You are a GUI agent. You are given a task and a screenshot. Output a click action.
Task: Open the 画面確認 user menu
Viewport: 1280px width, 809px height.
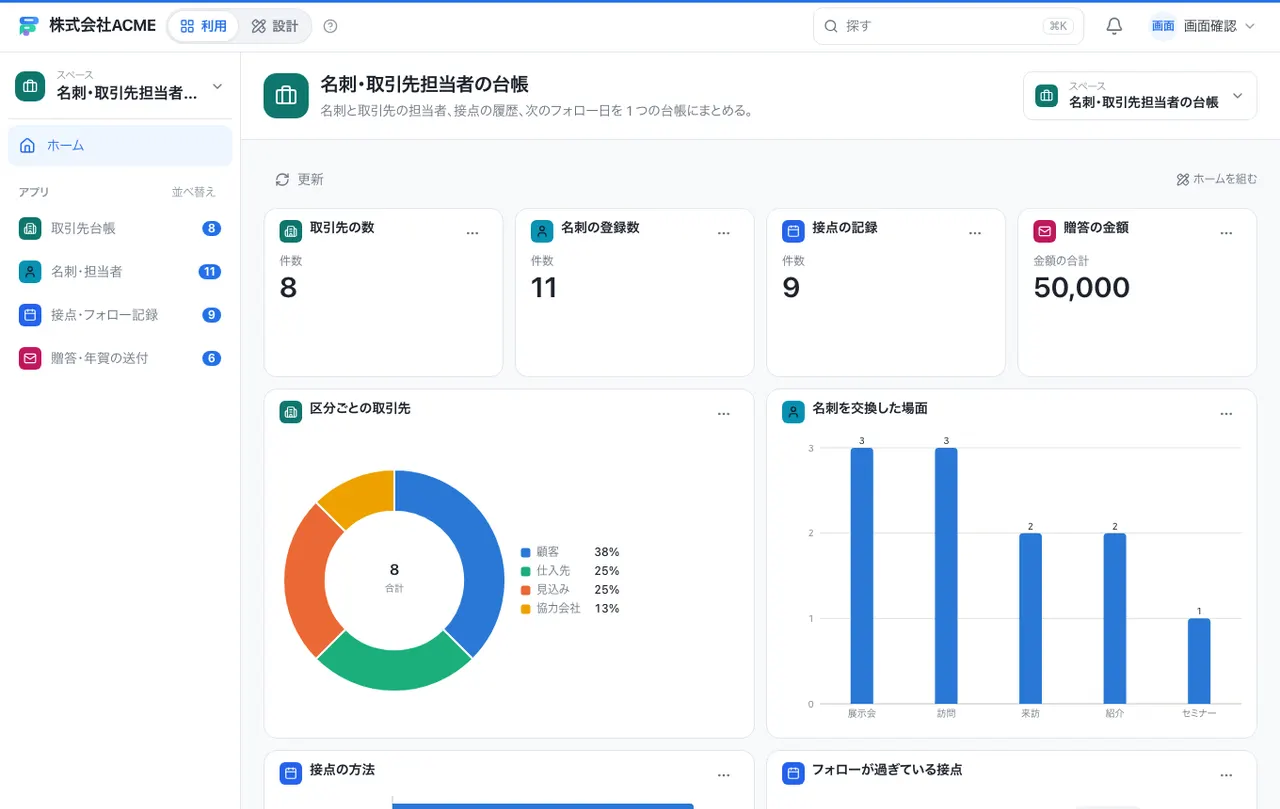pos(1202,26)
